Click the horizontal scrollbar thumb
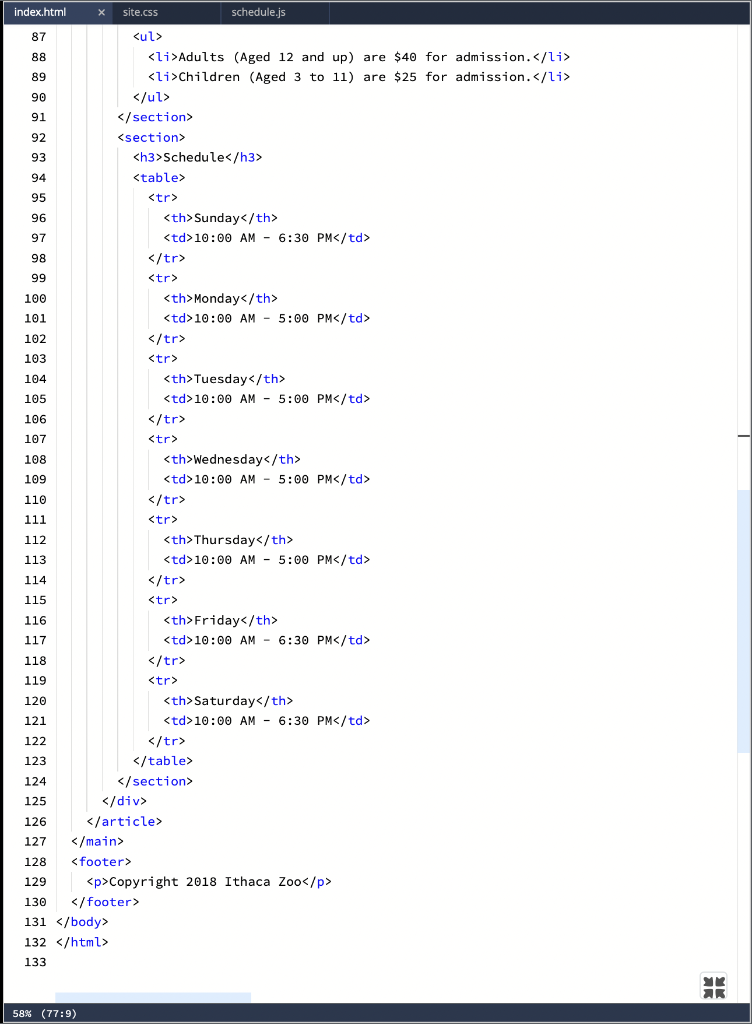 click(x=153, y=997)
